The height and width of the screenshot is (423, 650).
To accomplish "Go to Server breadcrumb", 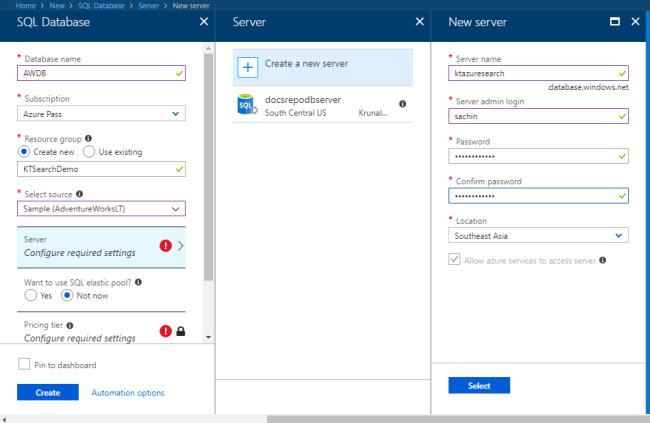I will [x=148, y=6].
